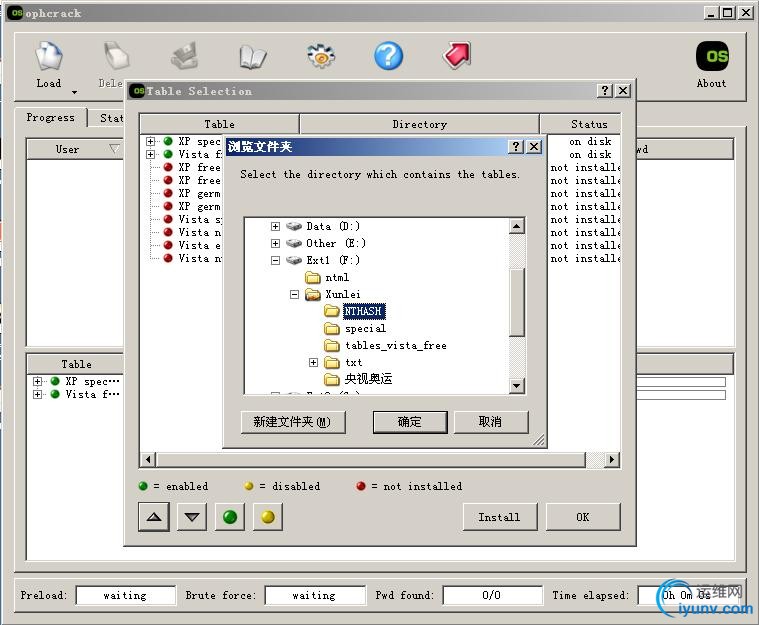This screenshot has height=625, width=759.
Task: Click the Crack gear icon
Action: (320, 56)
